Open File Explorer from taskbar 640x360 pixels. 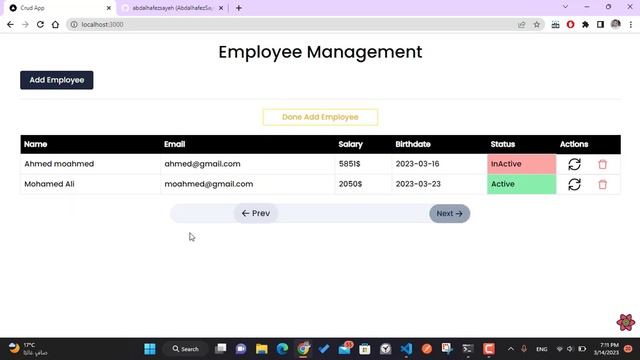262,349
